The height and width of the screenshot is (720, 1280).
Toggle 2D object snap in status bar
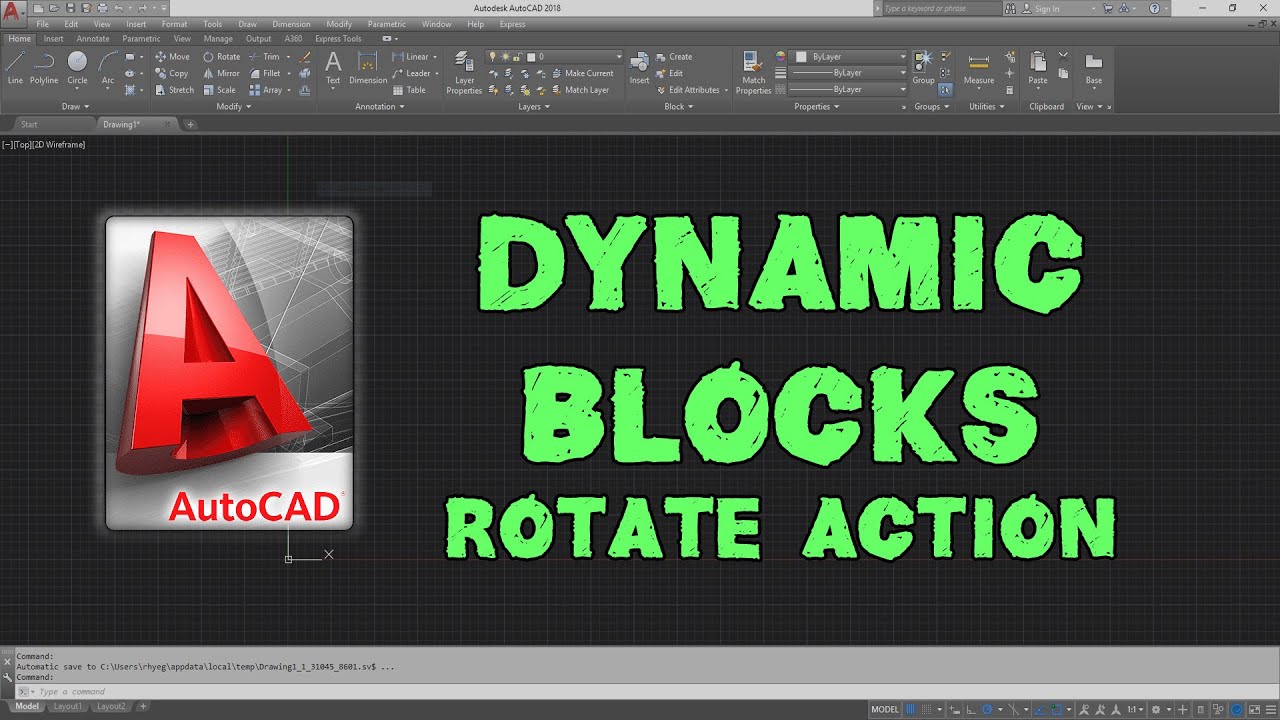click(x=1057, y=709)
